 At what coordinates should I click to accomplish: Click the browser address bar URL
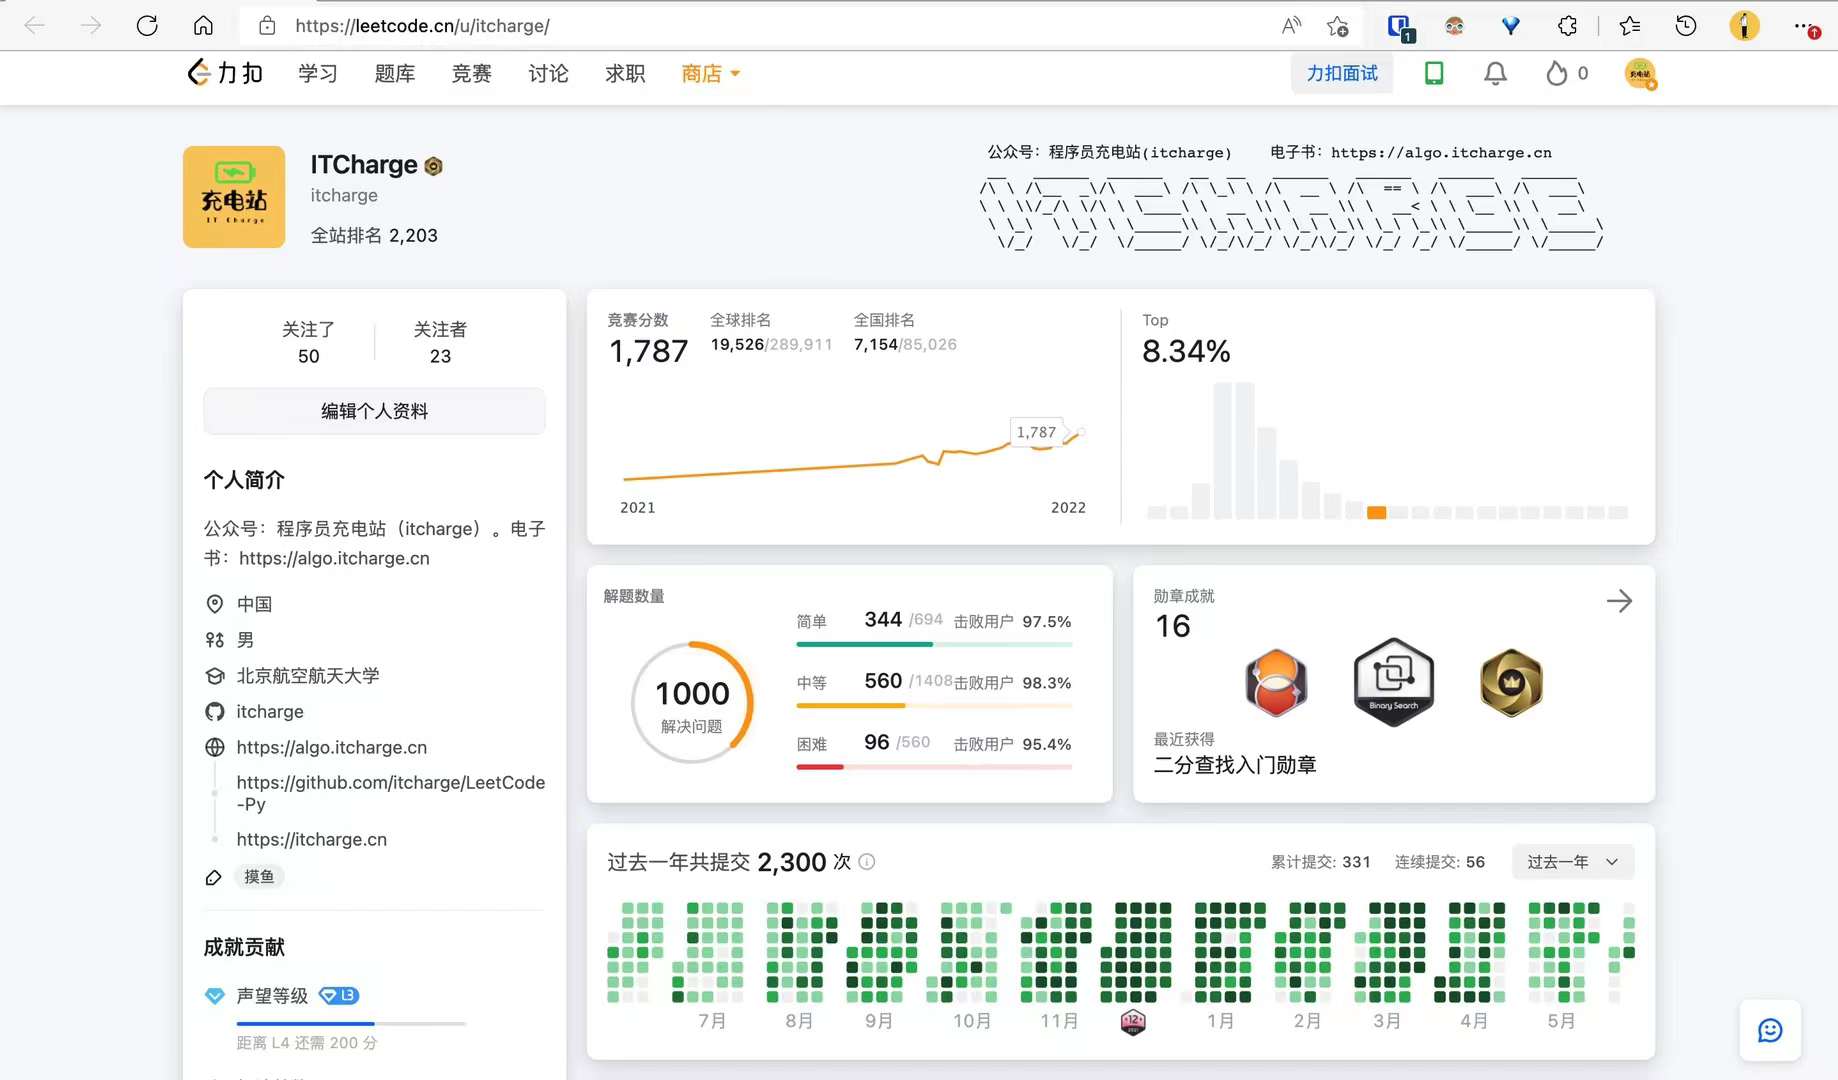422,26
